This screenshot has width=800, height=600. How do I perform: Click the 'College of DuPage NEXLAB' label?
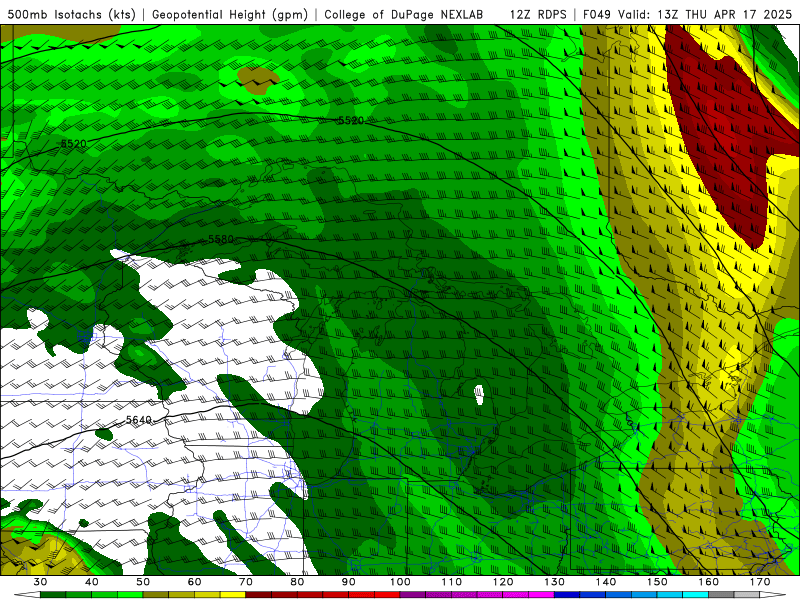(404, 14)
